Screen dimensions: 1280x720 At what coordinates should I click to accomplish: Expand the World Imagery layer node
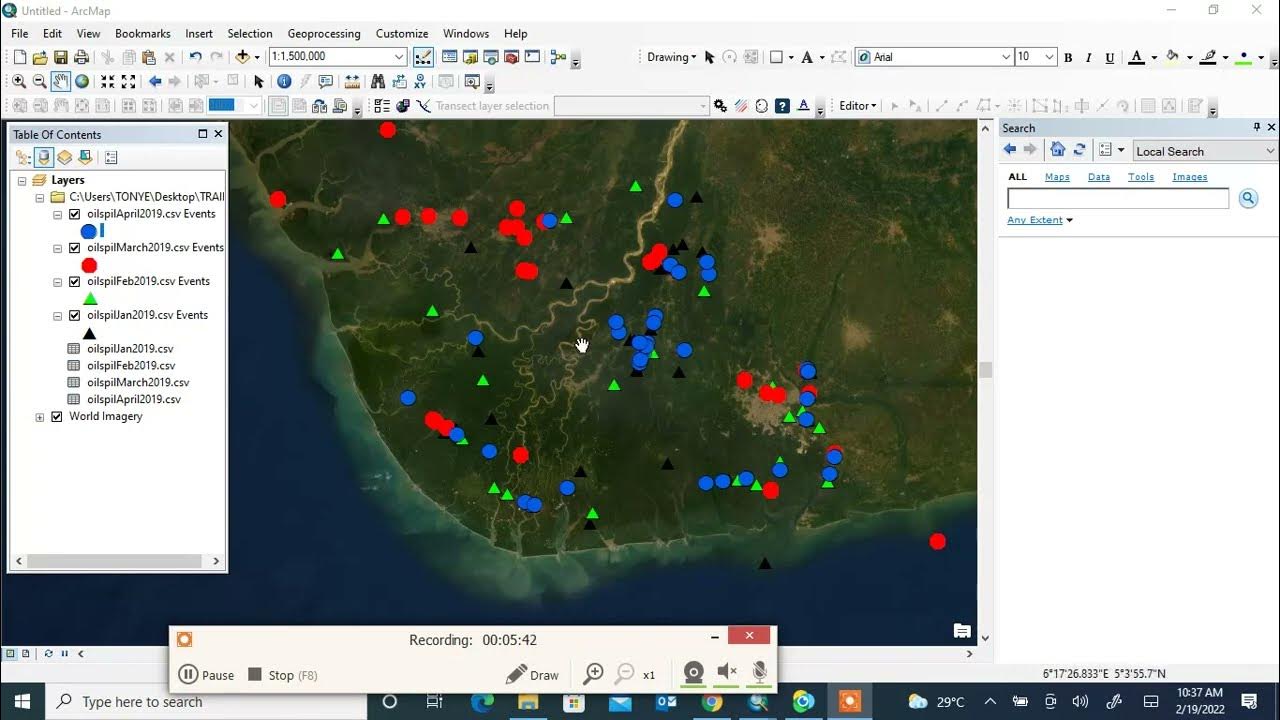(40, 417)
